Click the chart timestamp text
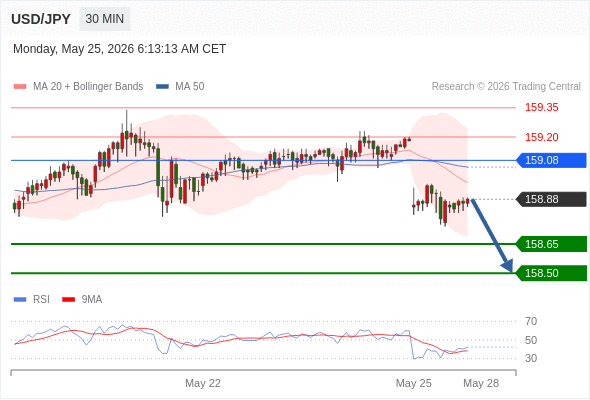This screenshot has width=590, height=400. point(120,49)
